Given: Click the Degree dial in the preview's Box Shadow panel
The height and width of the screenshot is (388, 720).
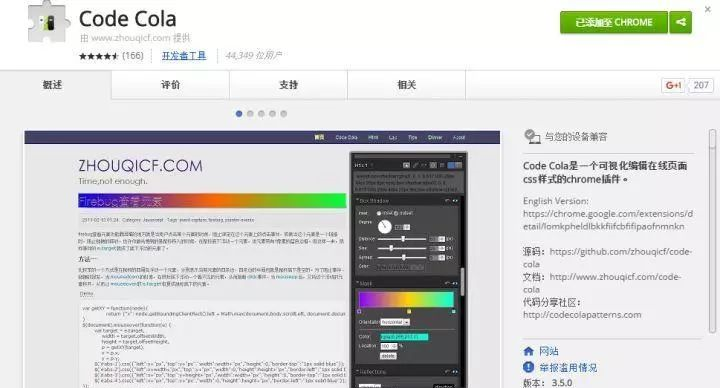Looking at the screenshot, I should tap(385, 226).
